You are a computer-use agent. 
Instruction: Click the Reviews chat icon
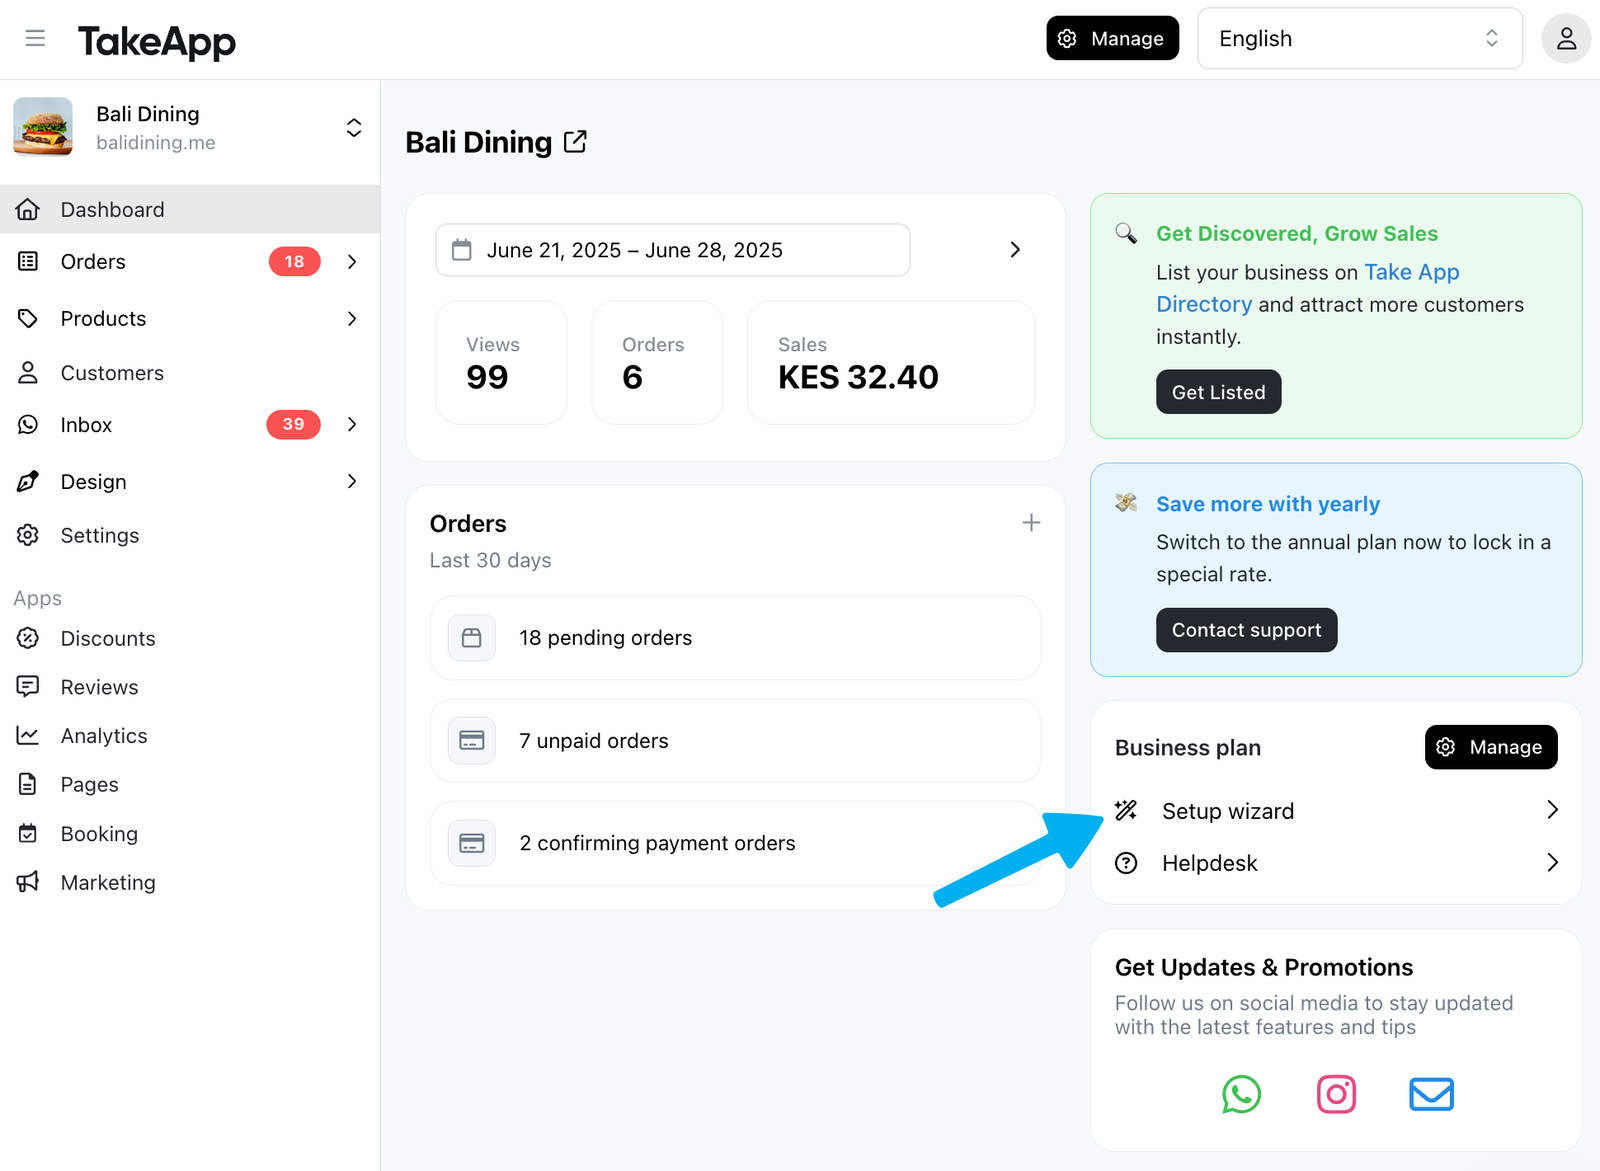tap(28, 687)
